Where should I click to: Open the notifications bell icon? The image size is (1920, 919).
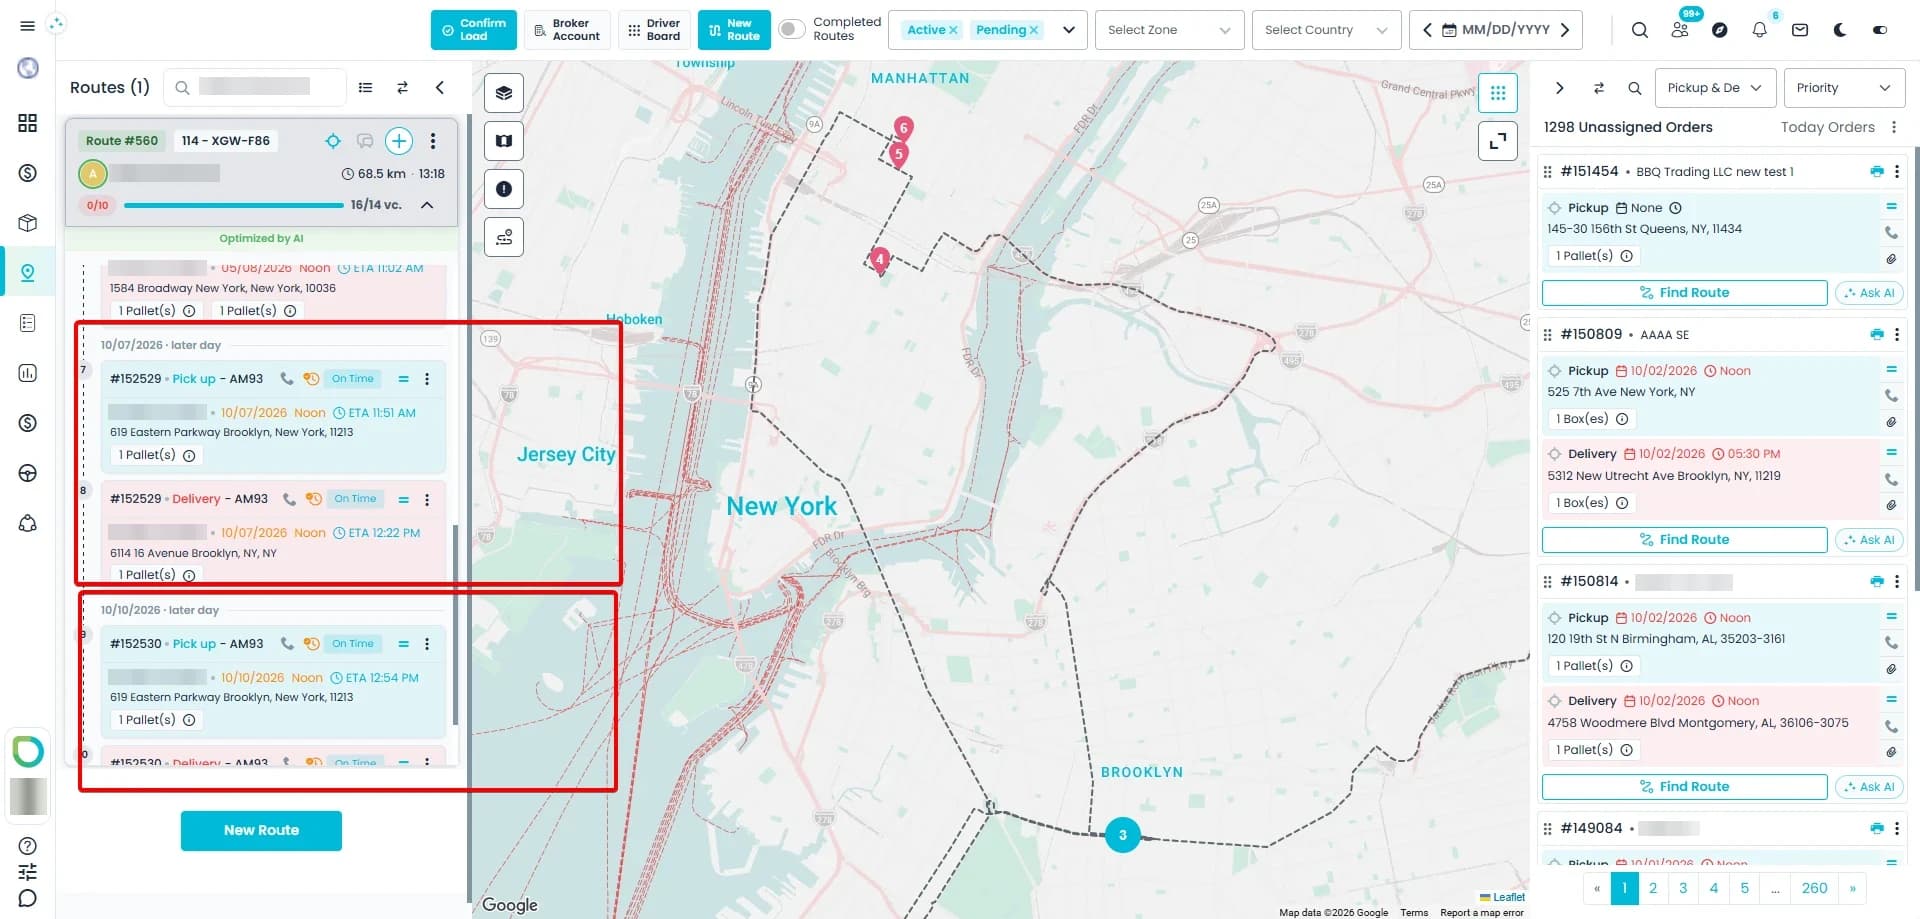[1759, 30]
